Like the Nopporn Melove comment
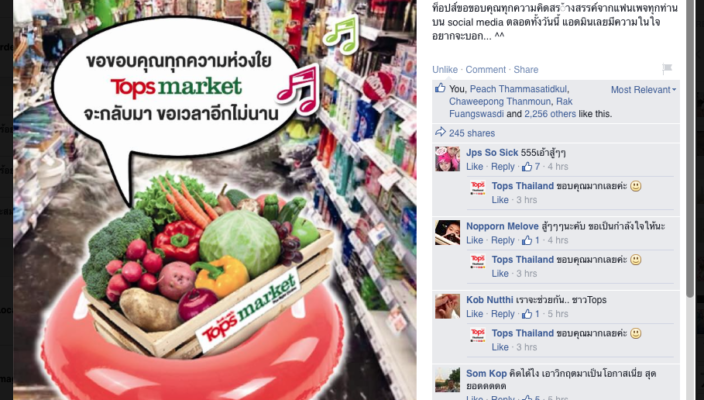This screenshot has height=400, width=704. pos(474,240)
